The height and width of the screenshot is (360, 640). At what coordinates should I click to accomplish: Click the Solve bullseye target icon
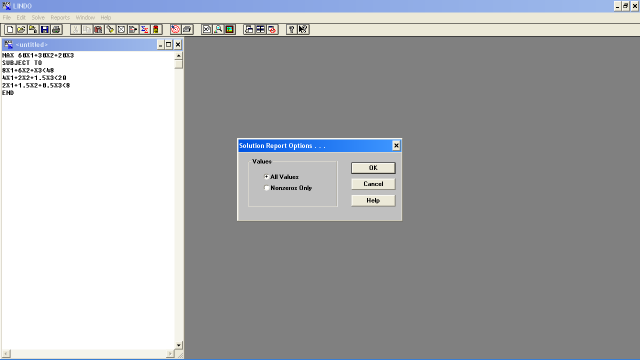(176, 29)
